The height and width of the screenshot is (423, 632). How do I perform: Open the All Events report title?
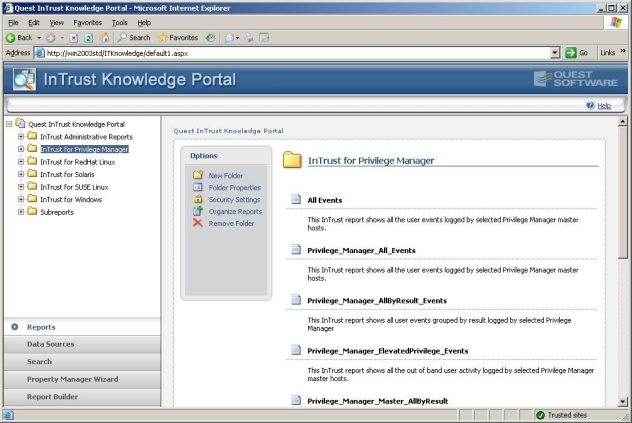tap(325, 200)
